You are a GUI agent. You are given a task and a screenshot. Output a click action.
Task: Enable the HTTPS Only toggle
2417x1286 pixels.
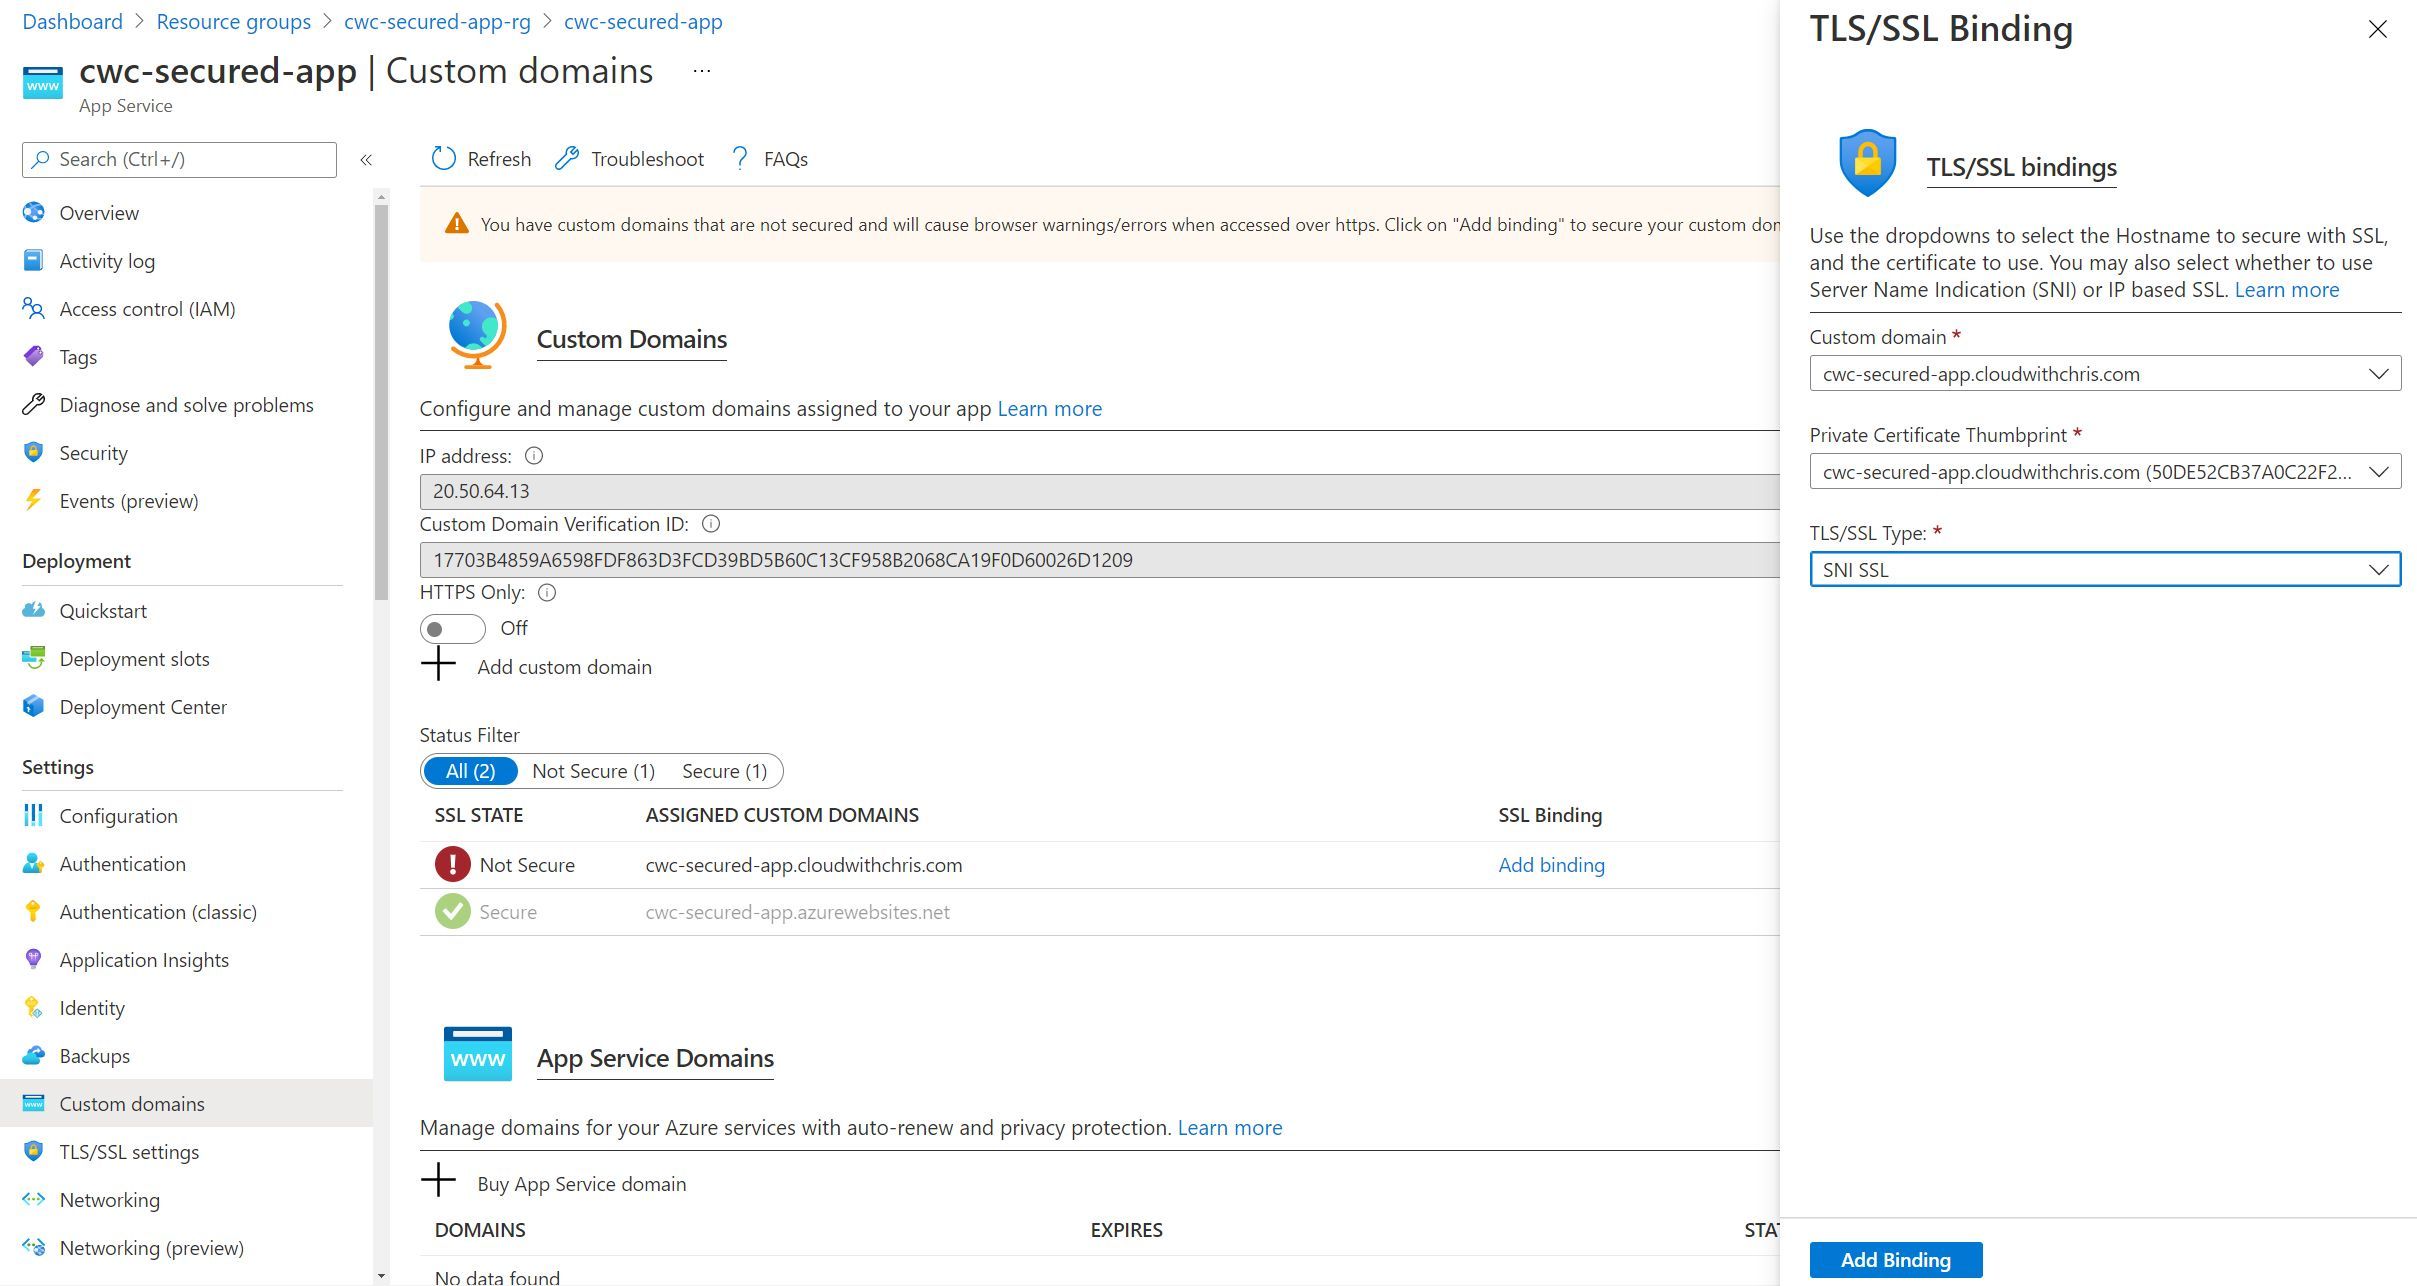pos(452,628)
